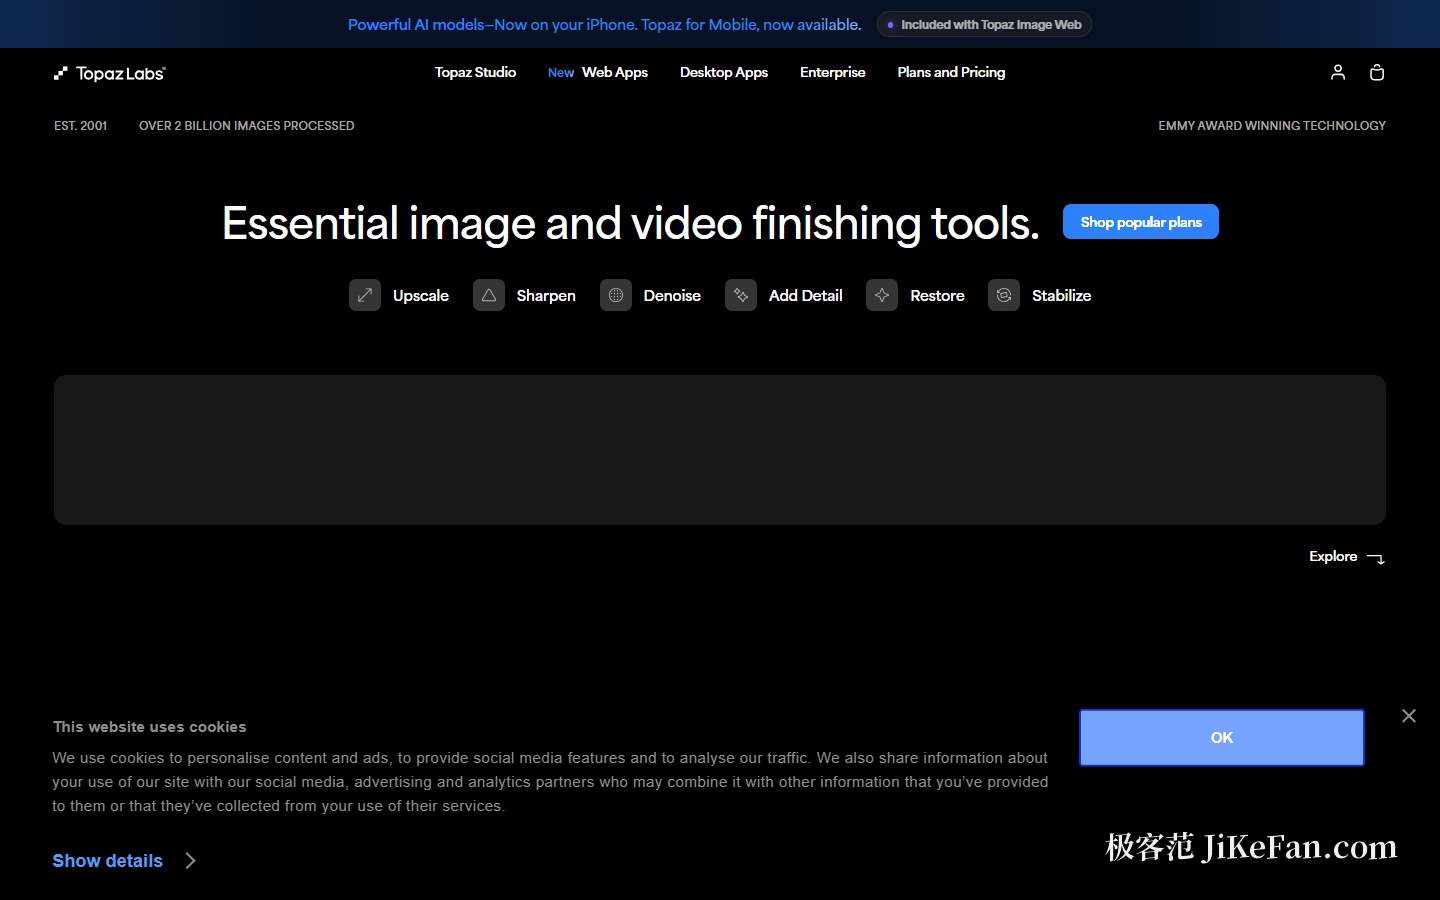1440x900 pixels.
Task: Click the Denoise globe icon
Action: point(616,295)
